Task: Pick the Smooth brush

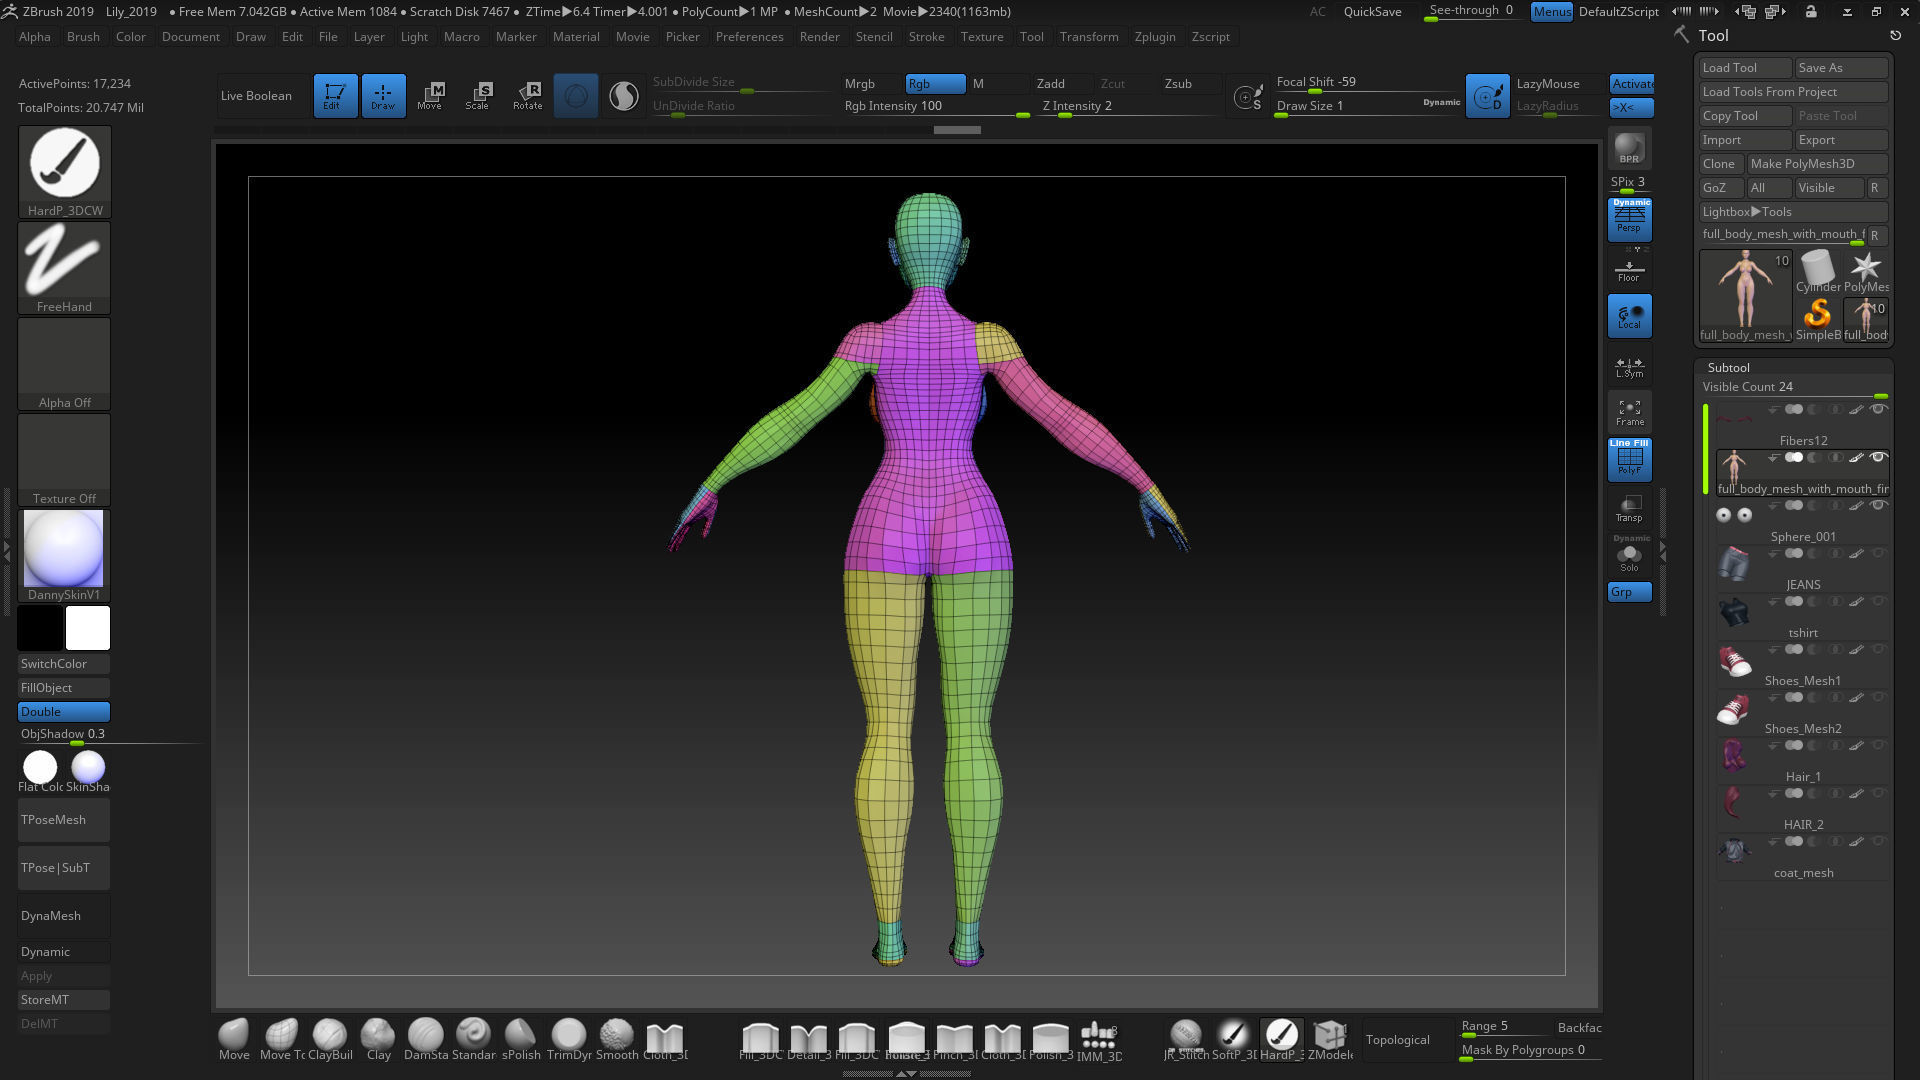Action: coord(617,1039)
